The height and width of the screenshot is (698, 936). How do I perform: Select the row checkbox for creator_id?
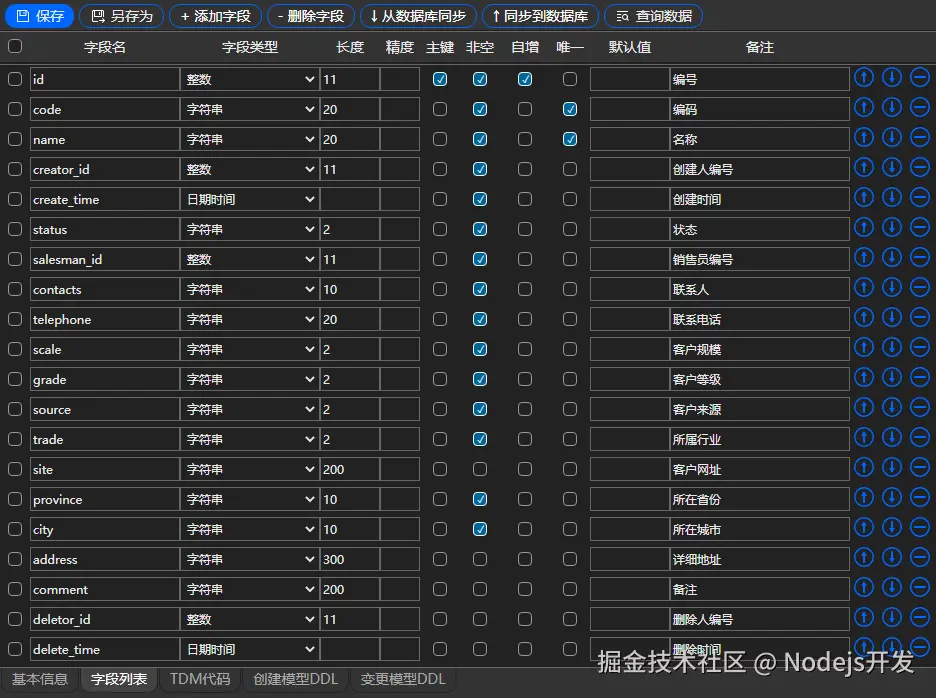(13, 168)
